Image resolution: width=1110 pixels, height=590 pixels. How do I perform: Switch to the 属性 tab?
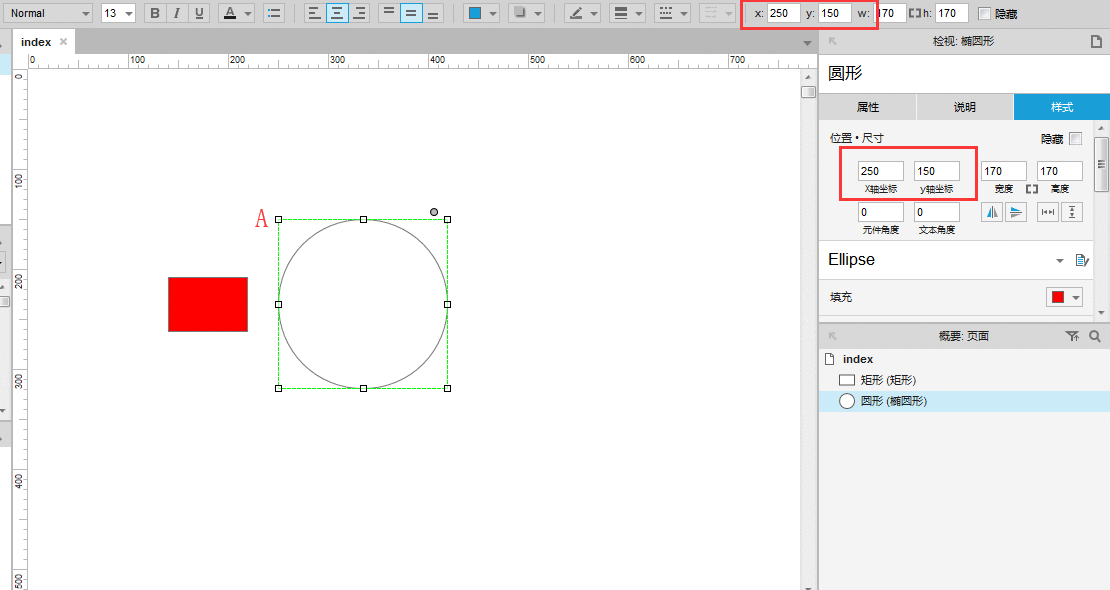tap(867, 107)
